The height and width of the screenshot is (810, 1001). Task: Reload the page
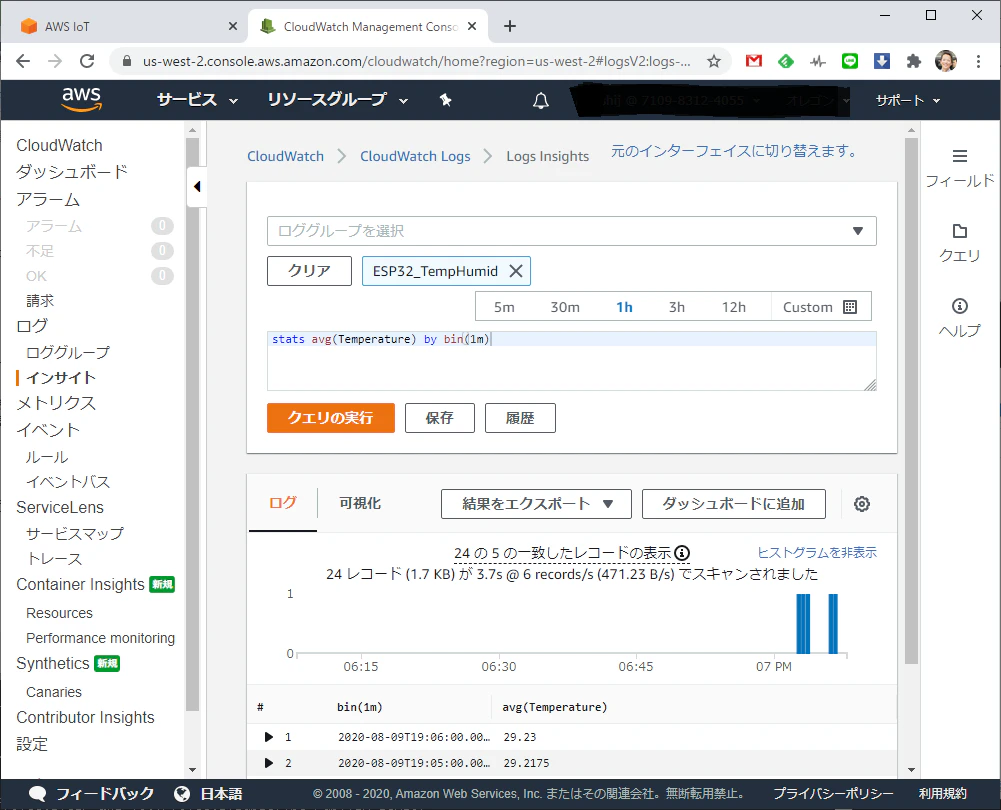pos(87,61)
